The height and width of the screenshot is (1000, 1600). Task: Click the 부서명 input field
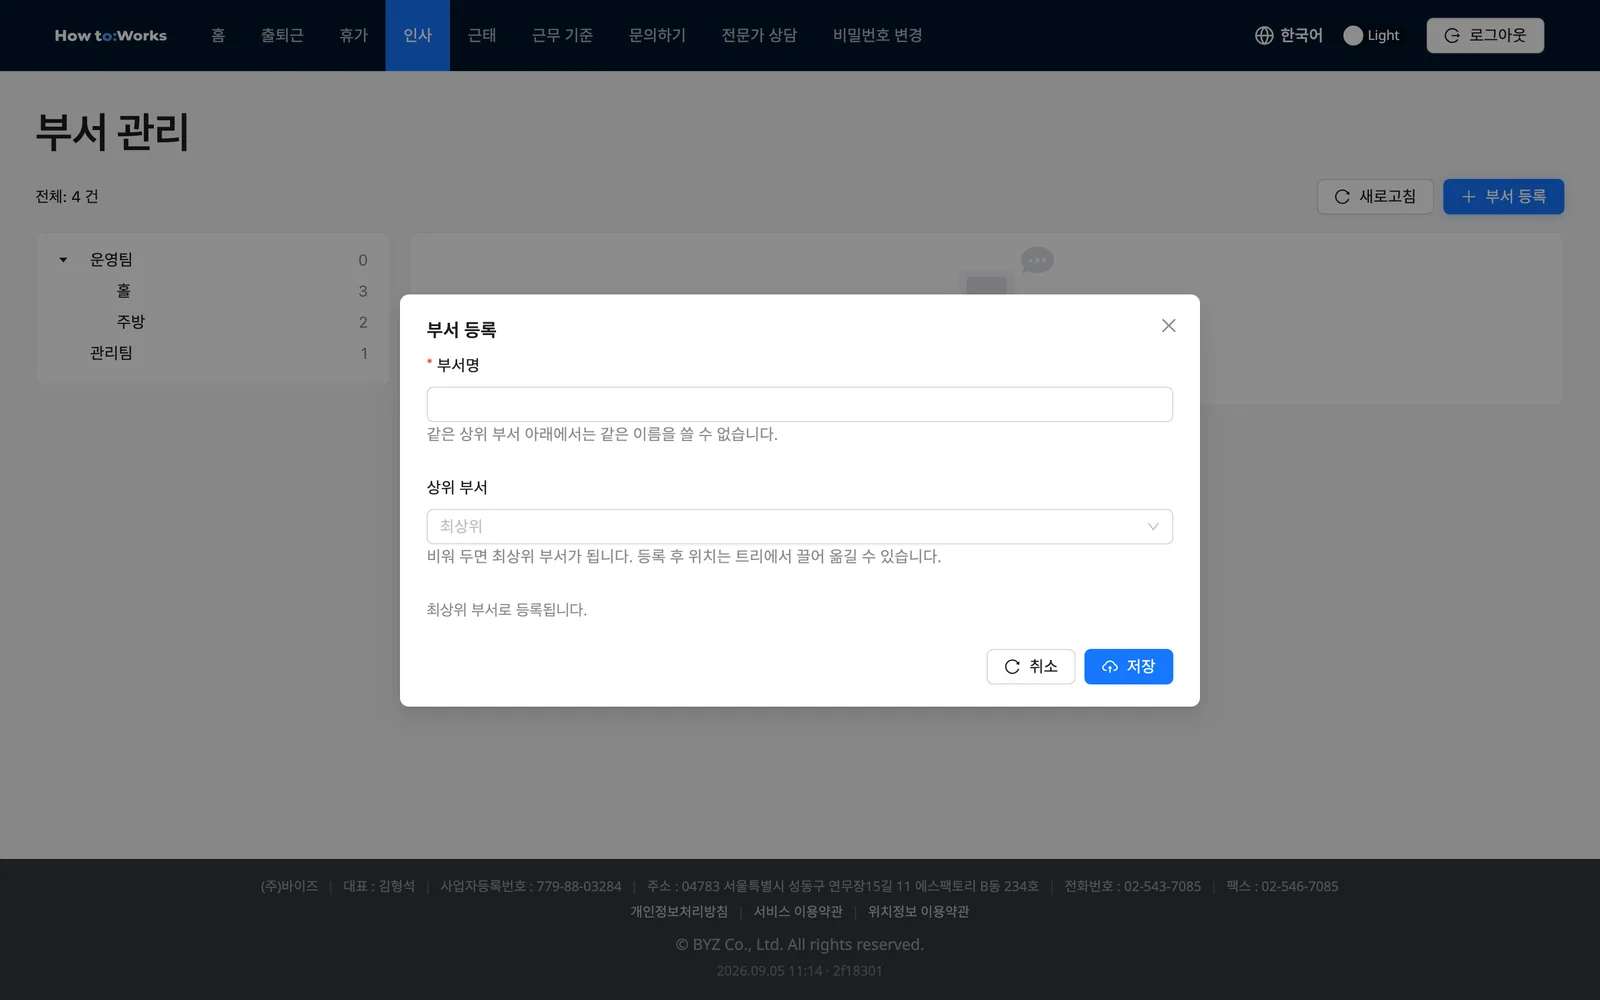point(799,404)
